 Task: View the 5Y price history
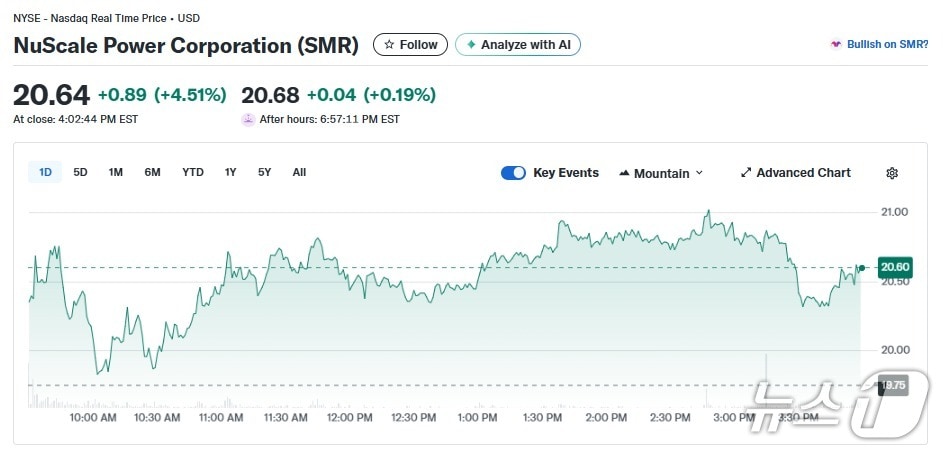pyautogui.click(x=264, y=172)
